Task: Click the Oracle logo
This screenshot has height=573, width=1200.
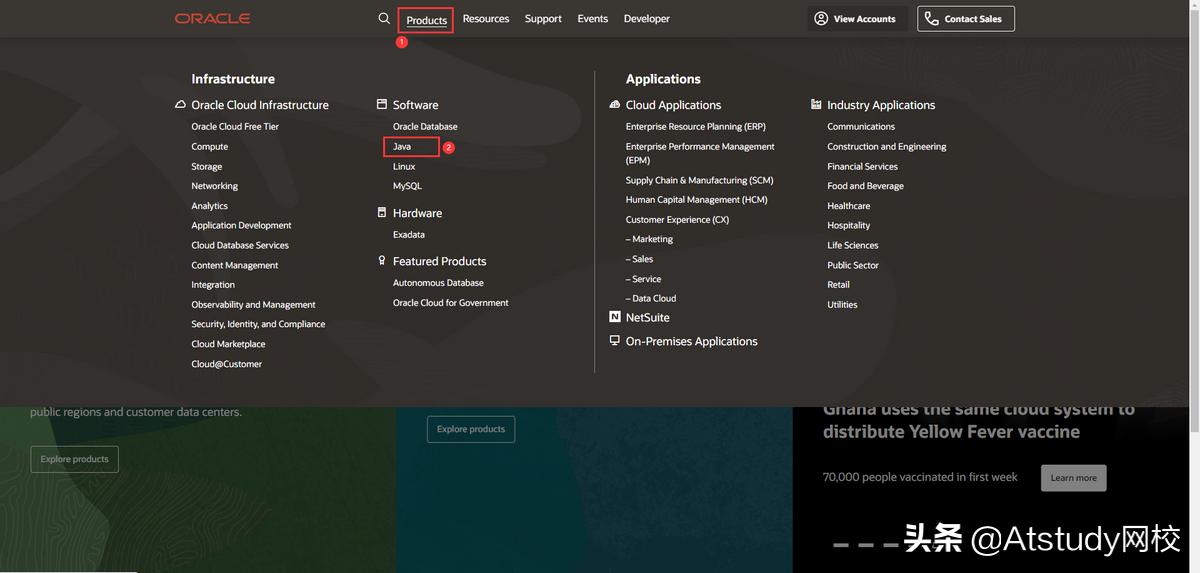Action: click(x=212, y=19)
